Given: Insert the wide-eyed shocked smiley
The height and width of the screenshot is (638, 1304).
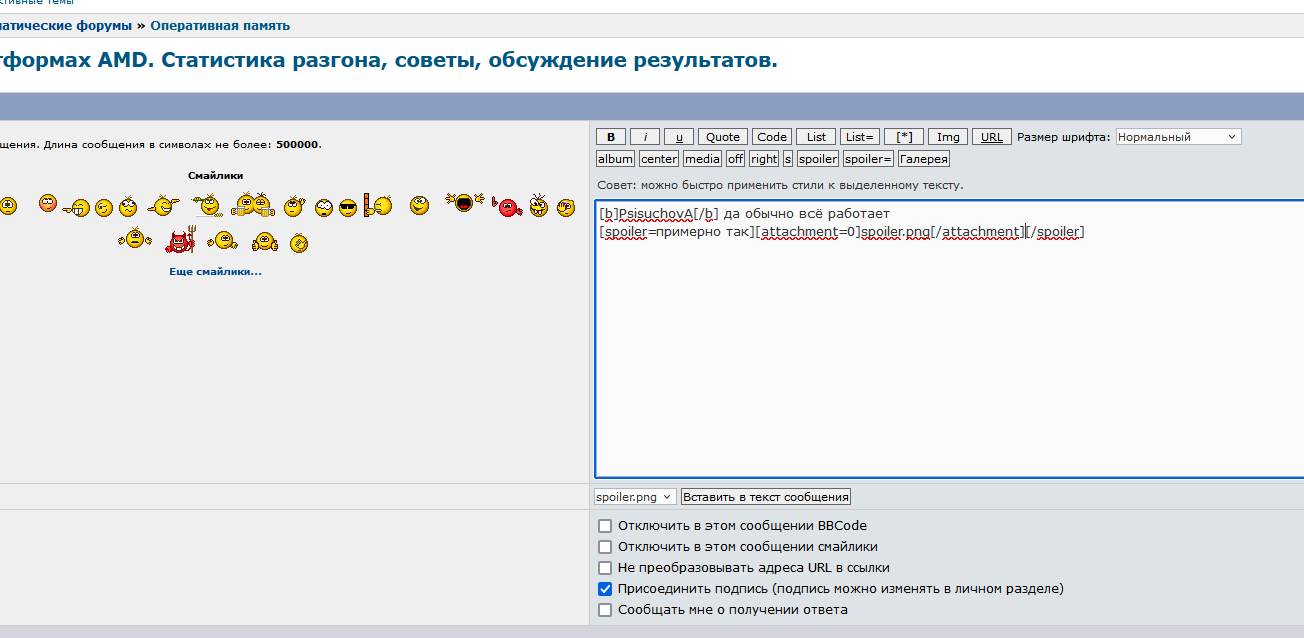Looking at the screenshot, I should tap(323, 208).
